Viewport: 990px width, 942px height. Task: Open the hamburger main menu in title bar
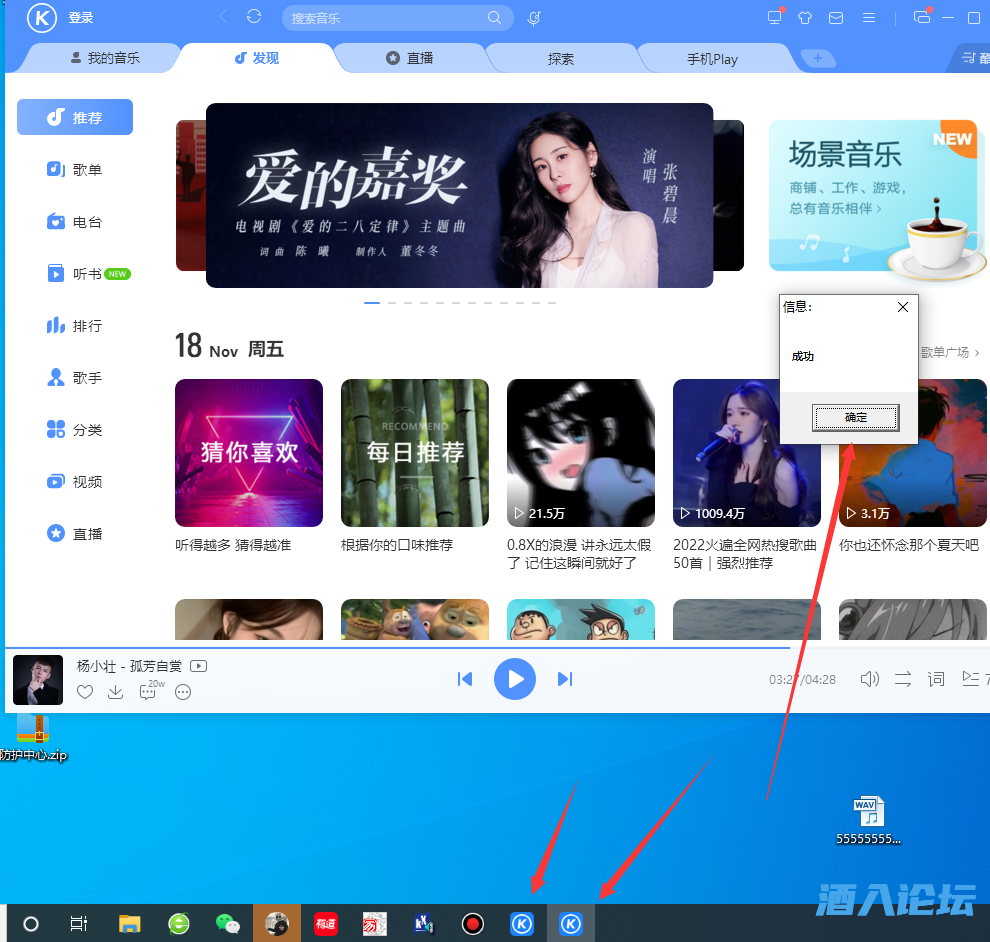pyautogui.click(x=866, y=17)
